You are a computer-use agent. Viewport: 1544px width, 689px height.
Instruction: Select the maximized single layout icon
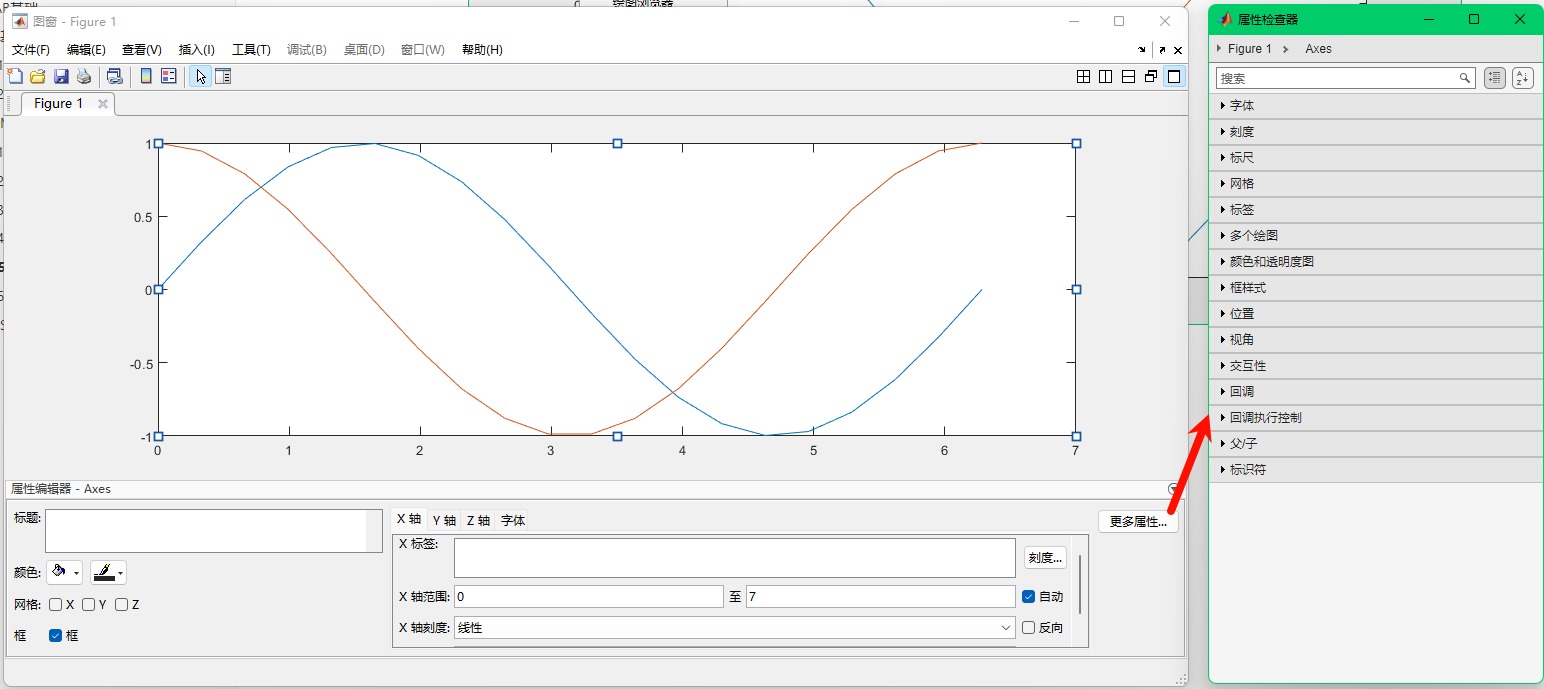click(1174, 76)
